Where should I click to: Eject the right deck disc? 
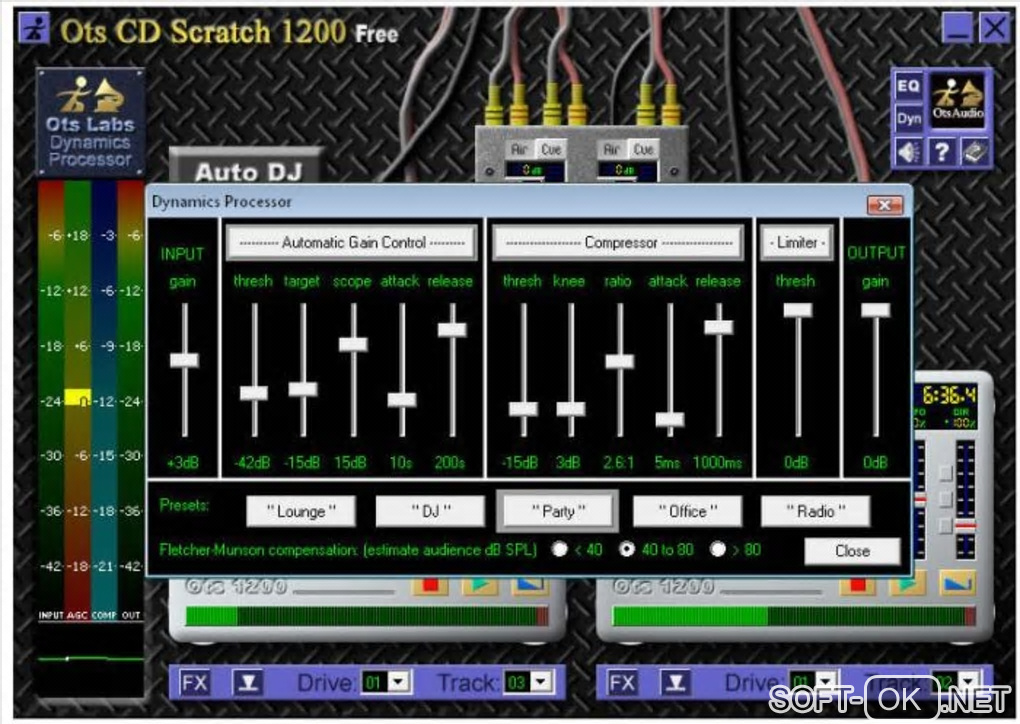coord(676,683)
